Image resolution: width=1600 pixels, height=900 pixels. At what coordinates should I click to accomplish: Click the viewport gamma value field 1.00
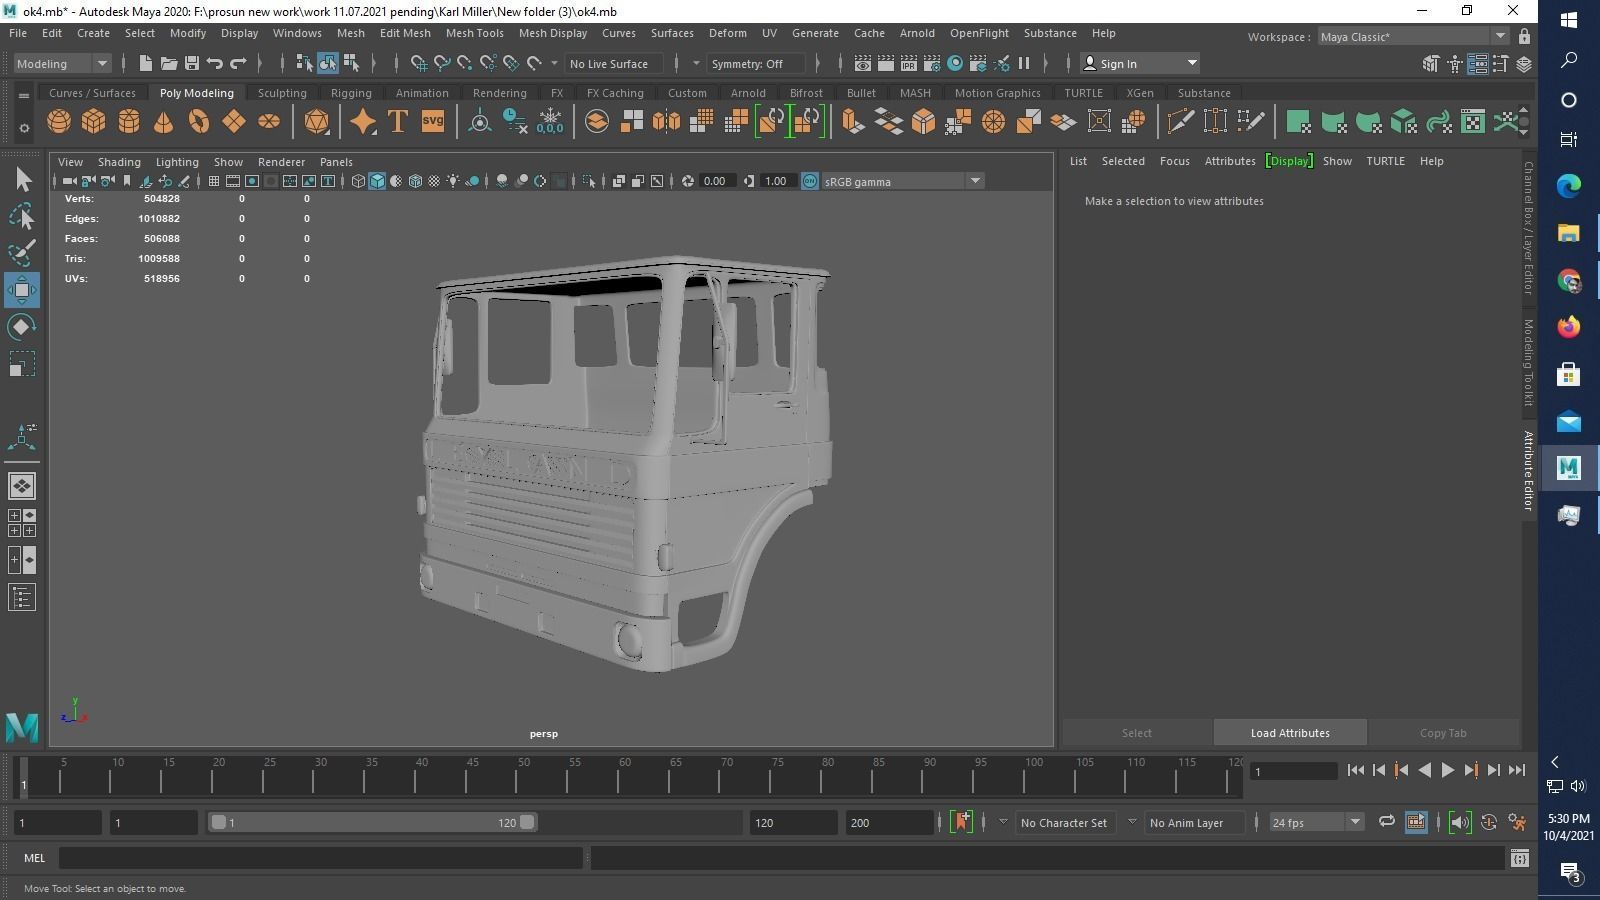pos(776,181)
